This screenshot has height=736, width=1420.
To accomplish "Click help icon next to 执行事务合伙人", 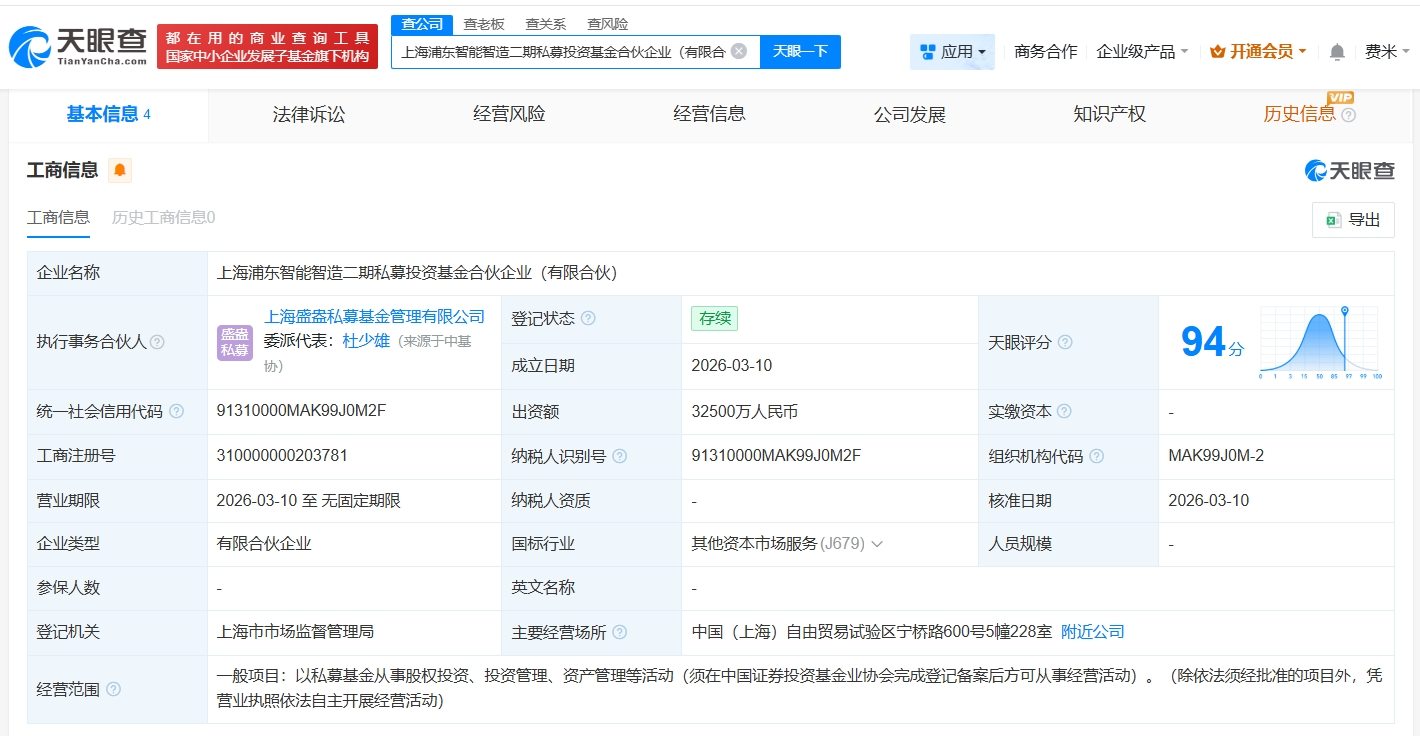I will 157,342.
